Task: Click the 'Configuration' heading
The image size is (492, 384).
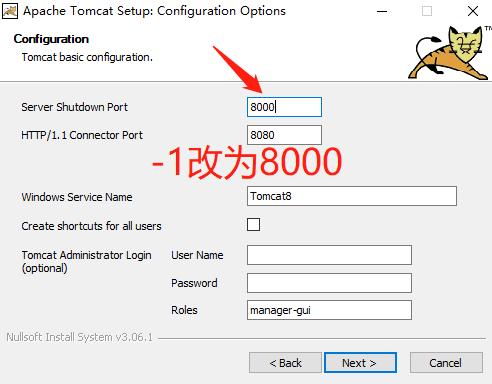Action: coord(51,39)
